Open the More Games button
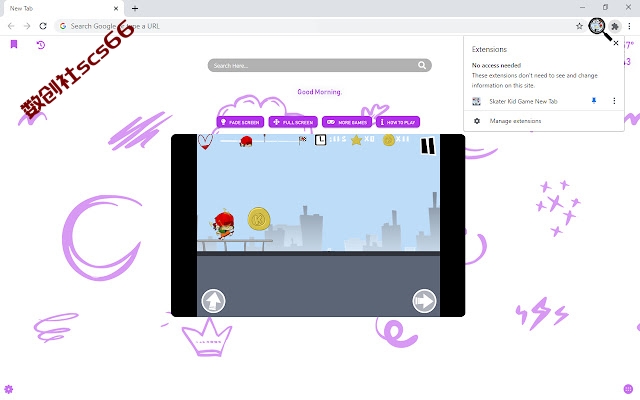This screenshot has height=400, width=640. pos(347,122)
